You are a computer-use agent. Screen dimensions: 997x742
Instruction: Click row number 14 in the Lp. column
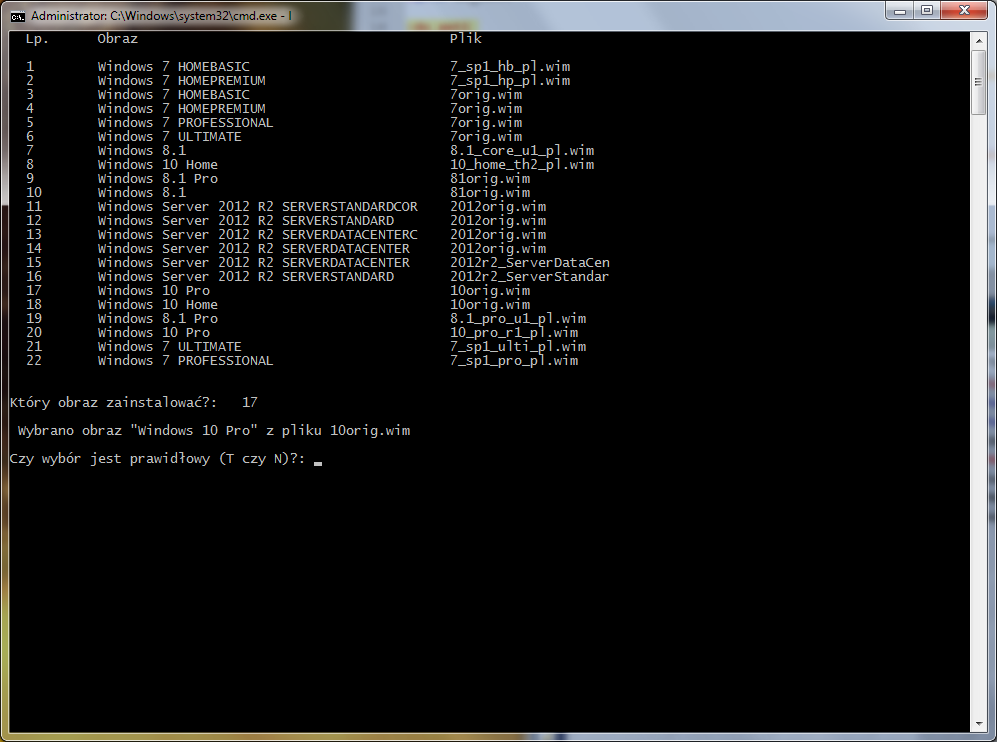point(34,249)
